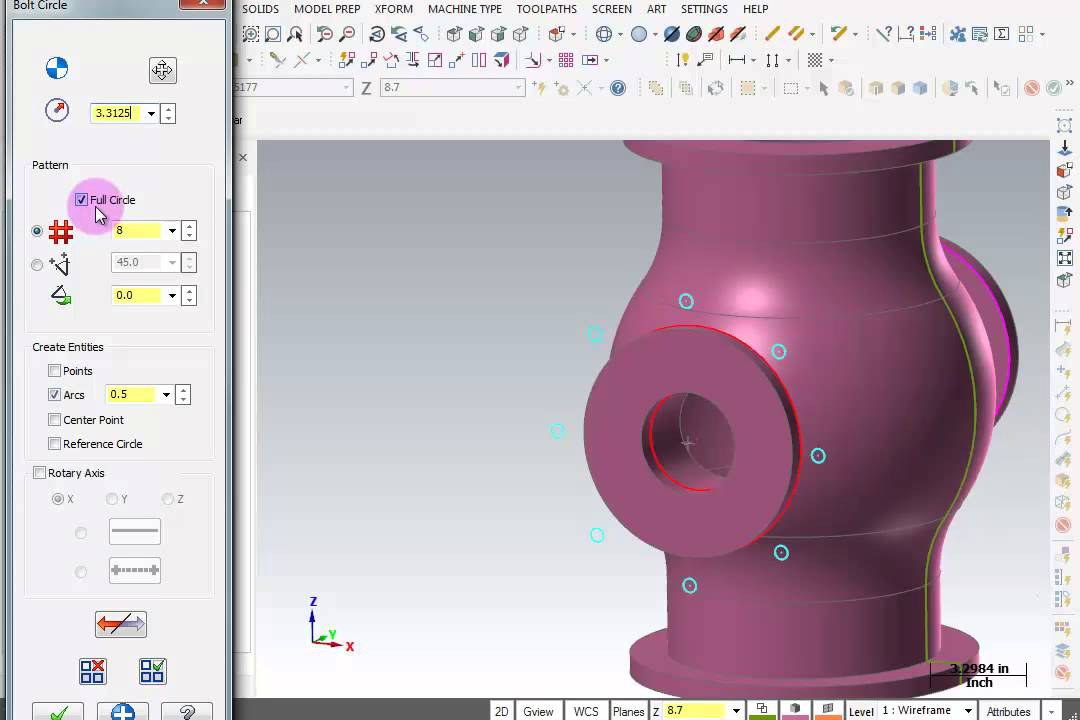This screenshot has width=1080, height=720.
Task: Open the Level Wireframe dropdown
Action: pyautogui.click(x=968, y=710)
